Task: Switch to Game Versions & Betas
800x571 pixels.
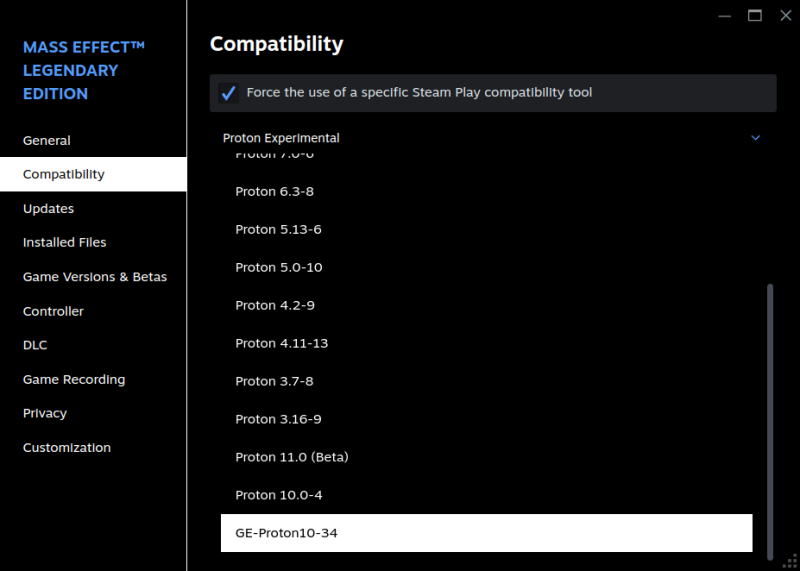Action: 93,277
